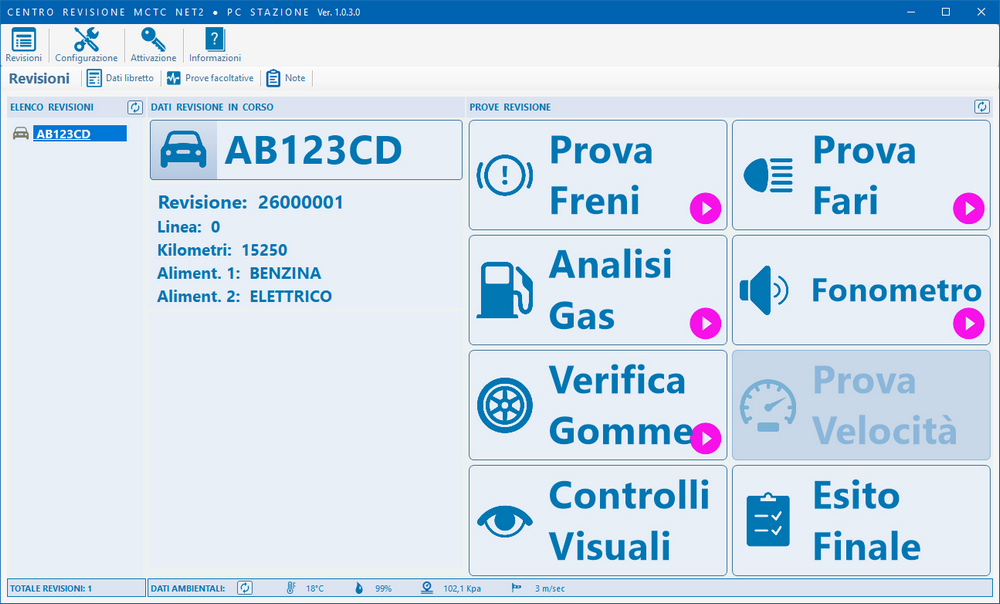Start the Prova Fari play button
This screenshot has height=604, width=1000.
tap(968, 209)
